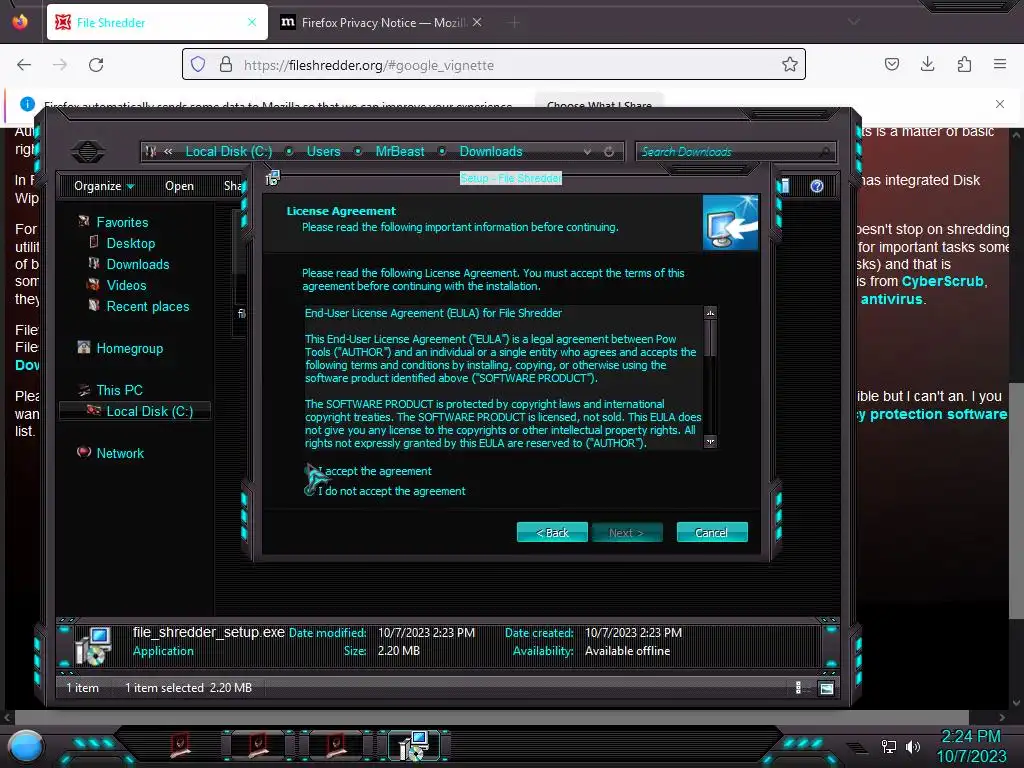Click the Next button in Setup

(x=627, y=532)
